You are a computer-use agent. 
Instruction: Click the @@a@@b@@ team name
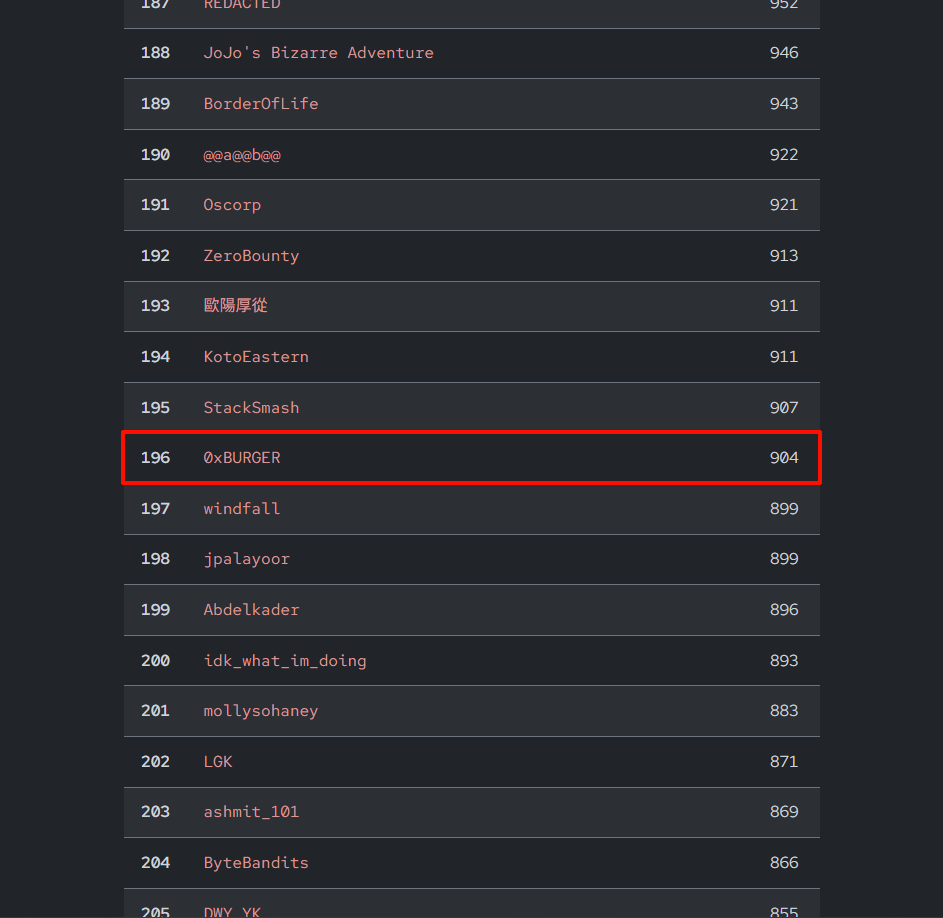click(242, 155)
